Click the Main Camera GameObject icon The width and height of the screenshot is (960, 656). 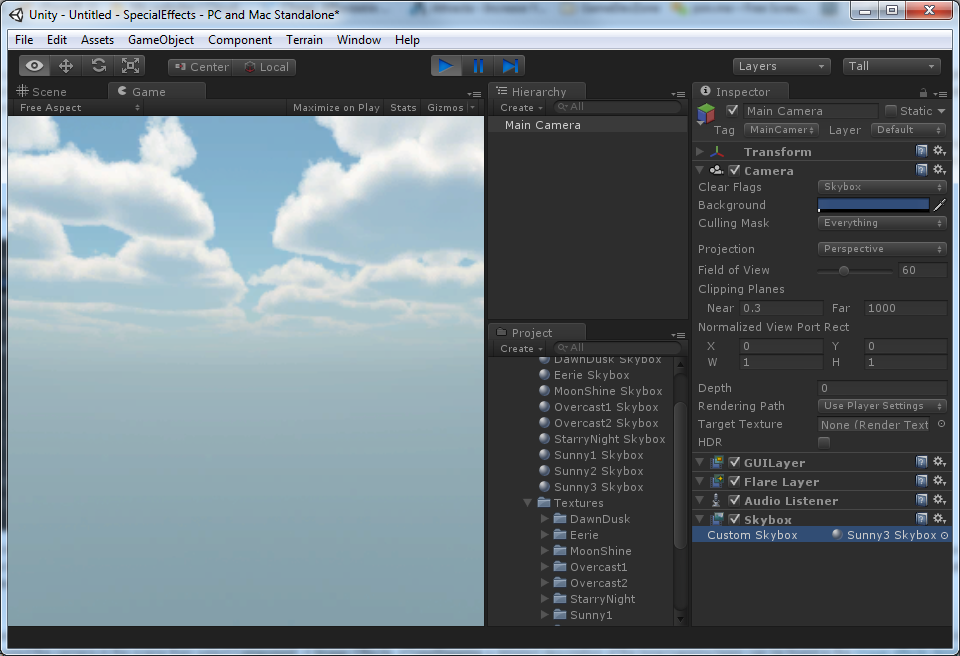[x=706, y=113]
